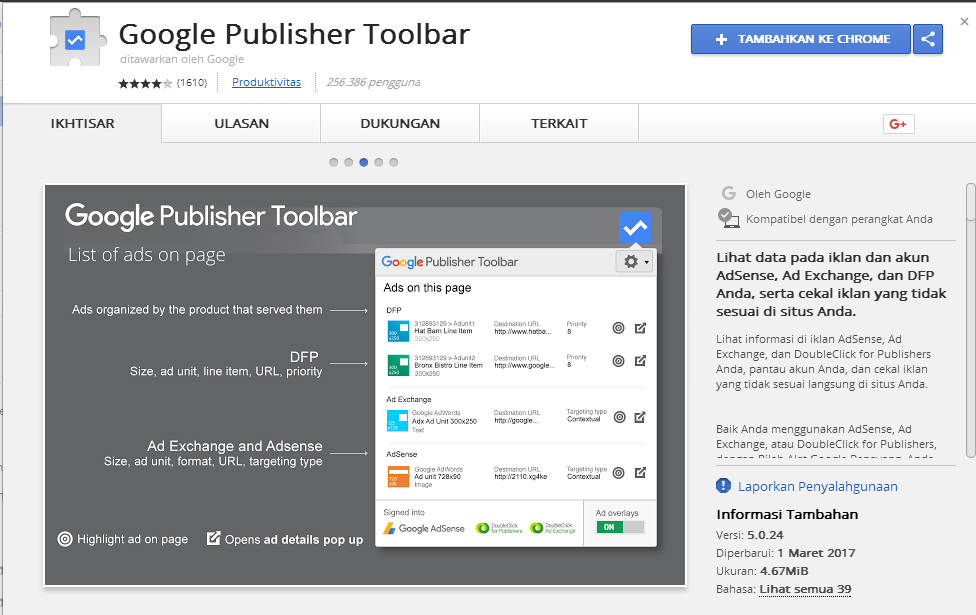The image size is (976, 615).
Task: Select the first carousel dot
Action: click(x=334, y=162)
